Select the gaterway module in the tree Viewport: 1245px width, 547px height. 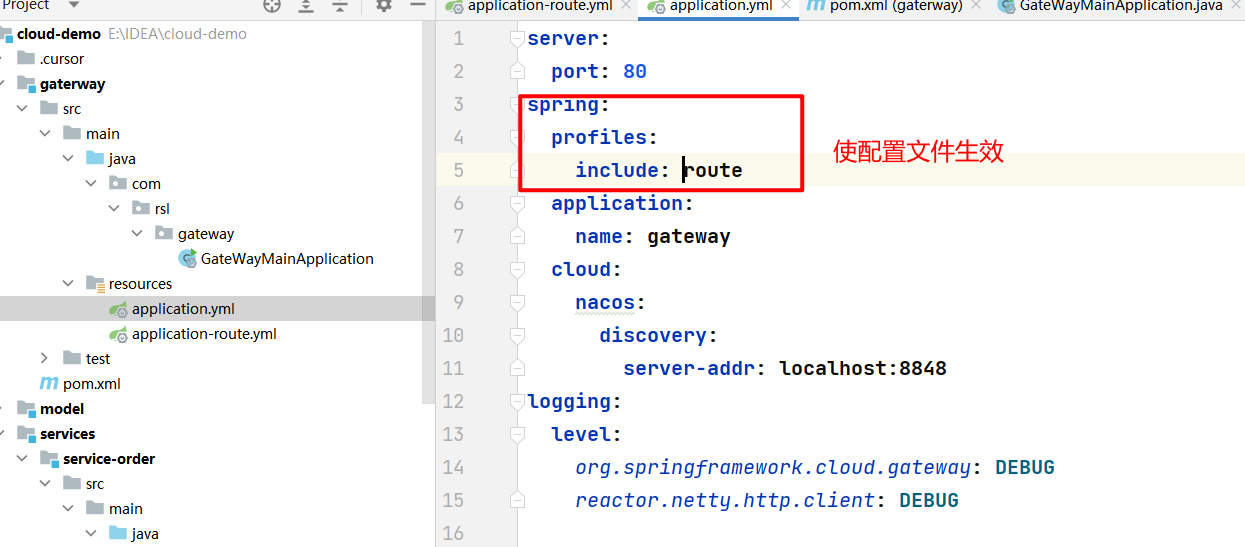(x=72, y=84)
